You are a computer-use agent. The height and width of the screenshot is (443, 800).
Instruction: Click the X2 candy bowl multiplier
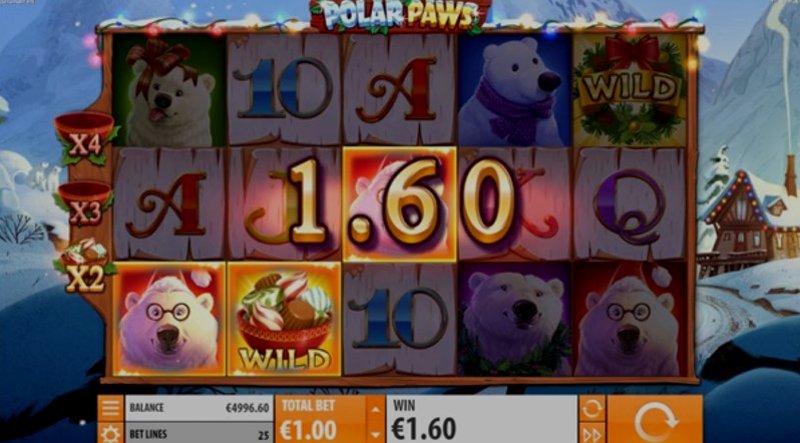85,266
